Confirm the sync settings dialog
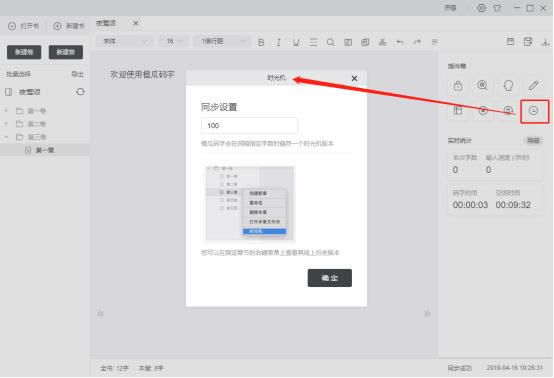554x378 pixels. (x=330, y=278)
